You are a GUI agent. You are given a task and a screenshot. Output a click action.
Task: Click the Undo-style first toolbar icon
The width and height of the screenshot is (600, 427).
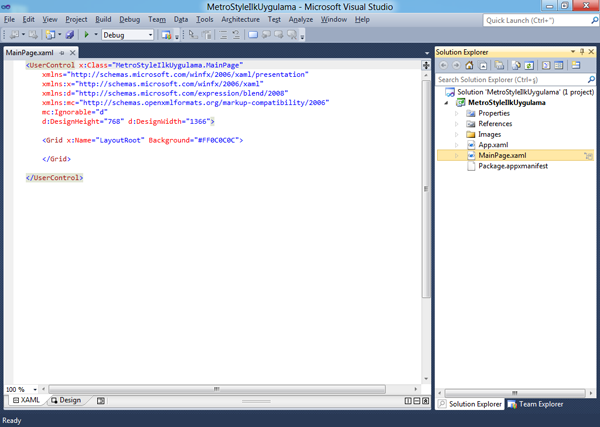click(x=15, y=35)
